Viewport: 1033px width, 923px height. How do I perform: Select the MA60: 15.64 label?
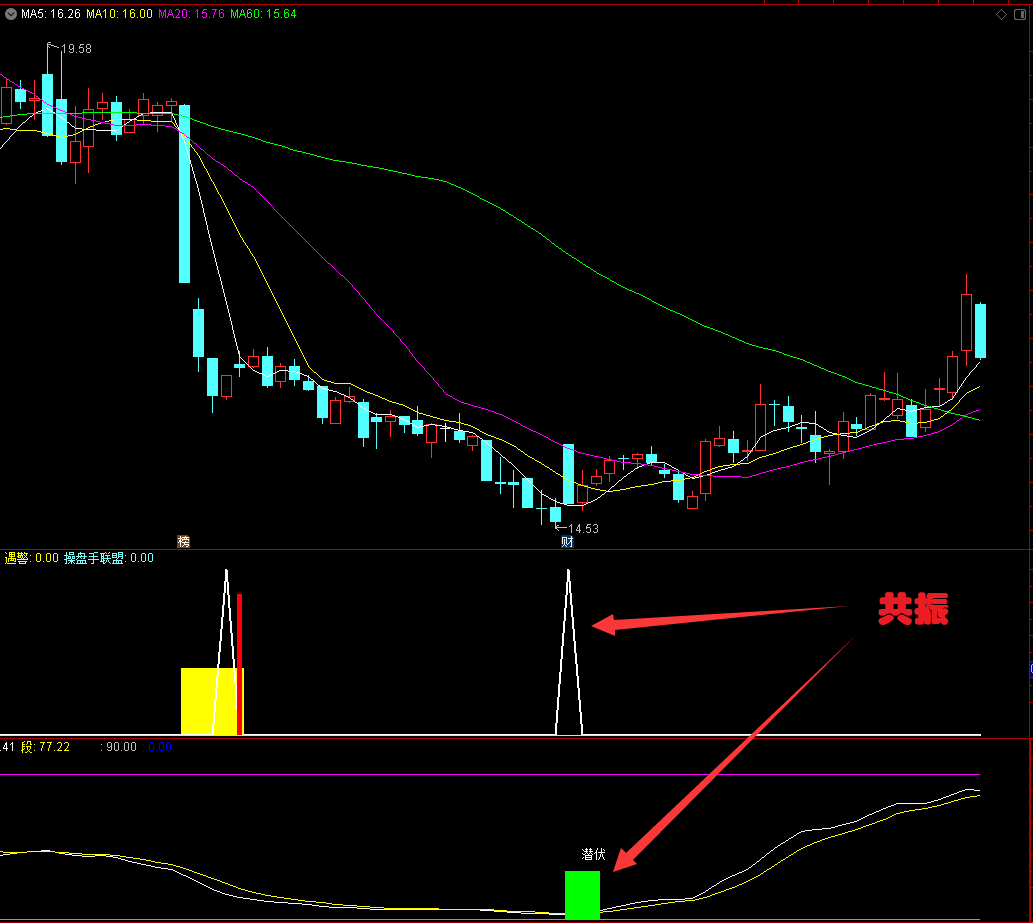click(263, 14)
